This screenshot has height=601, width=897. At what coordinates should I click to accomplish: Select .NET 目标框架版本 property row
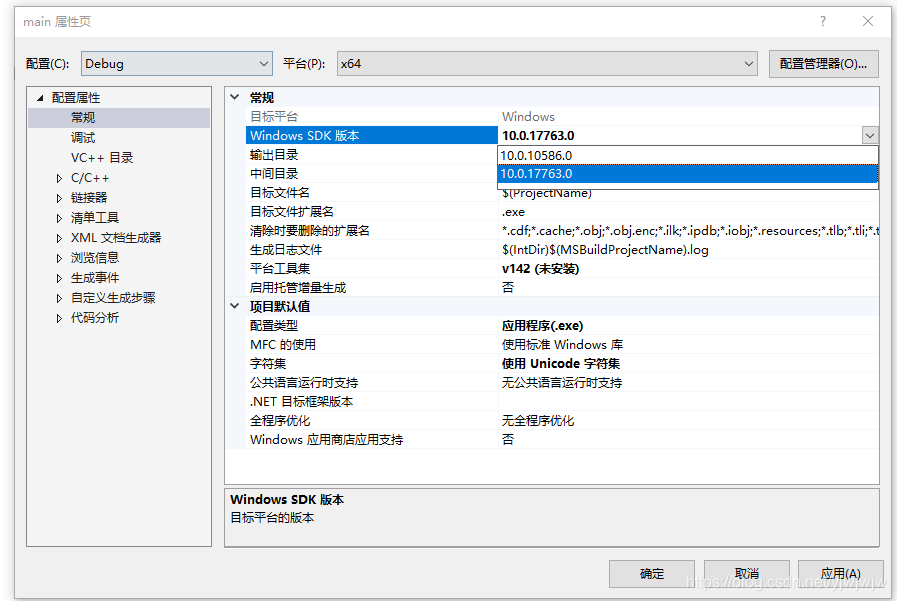(562, 401)
